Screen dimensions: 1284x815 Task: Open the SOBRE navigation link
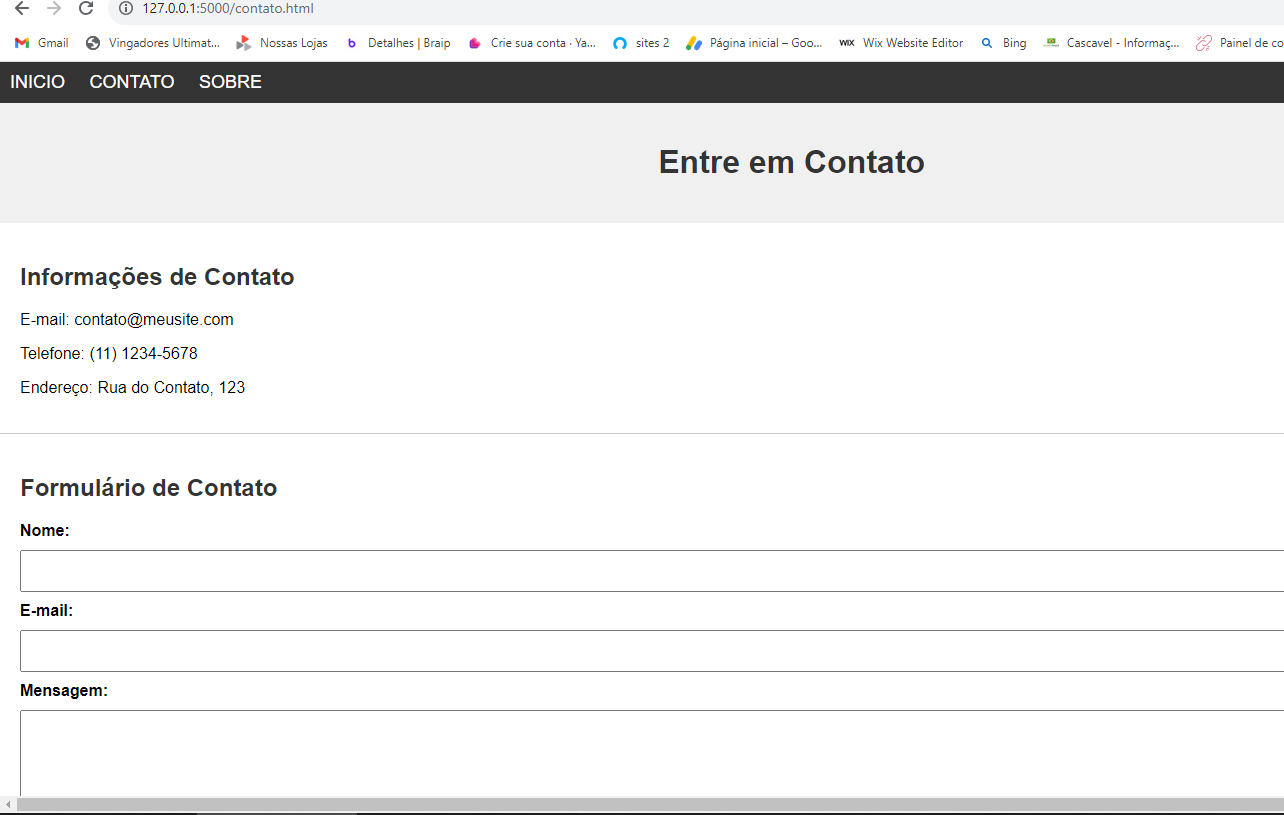click(x=230, y=82)
